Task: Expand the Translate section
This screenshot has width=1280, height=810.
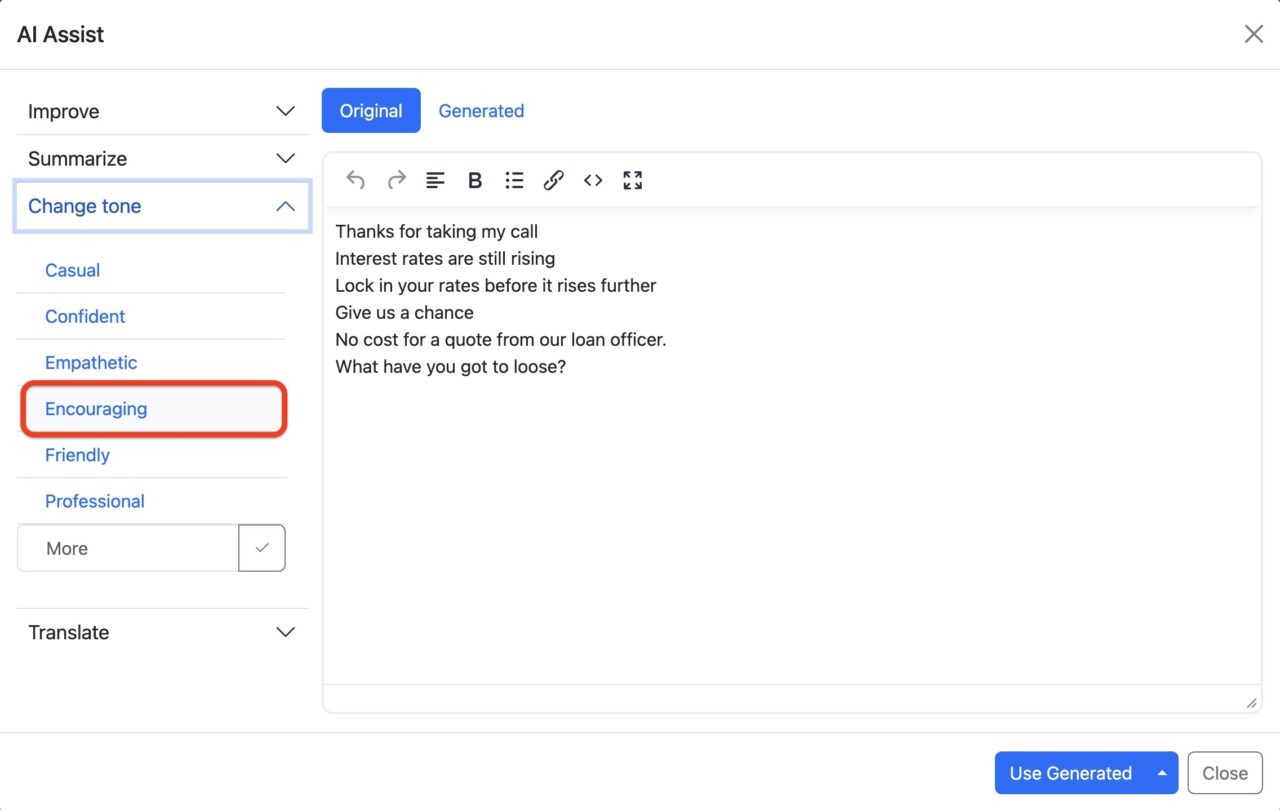Action: tap(162, 632)
